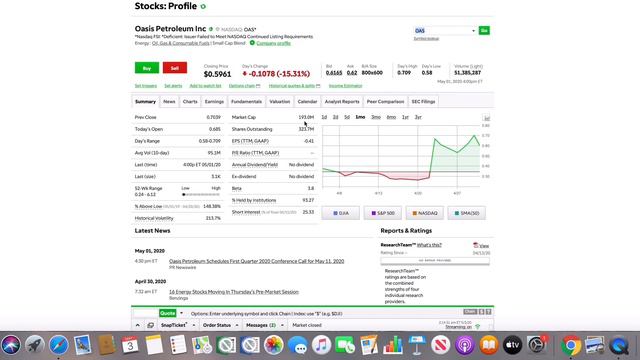
Task: Click the ResearchTeam What's this? link
Action: (429, 245)
